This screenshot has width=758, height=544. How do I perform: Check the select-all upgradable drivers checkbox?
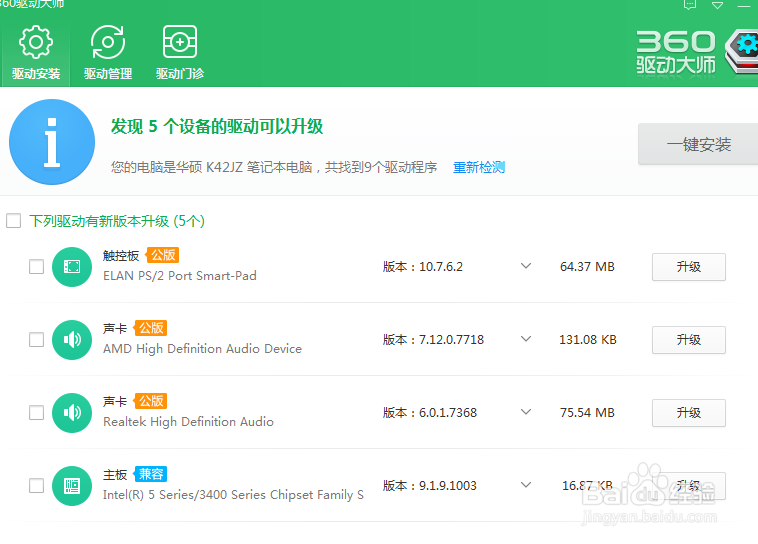14,221
